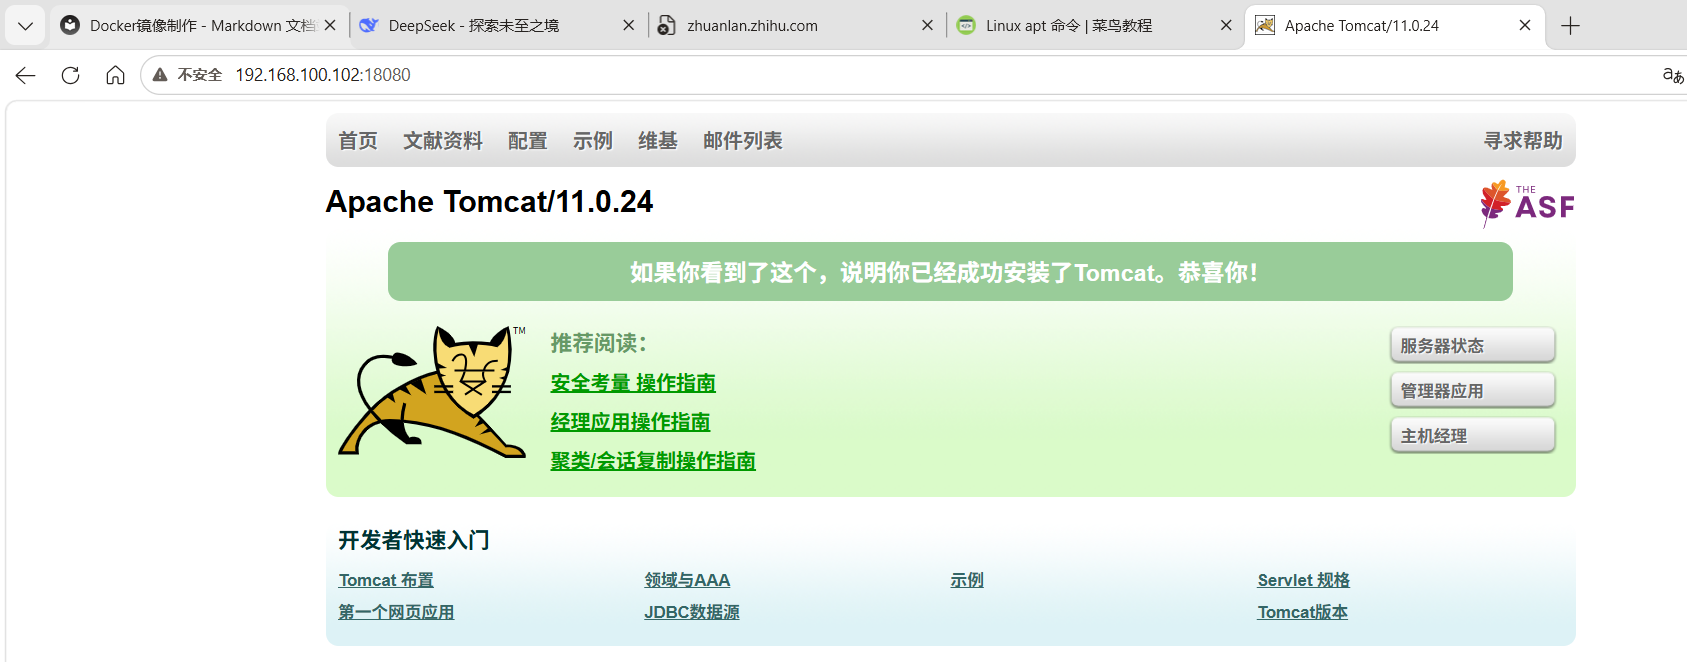Viewport: 1687px width, 662px height.
Task: Click the 开发者快速入门 heading
Action: point(414,541)
